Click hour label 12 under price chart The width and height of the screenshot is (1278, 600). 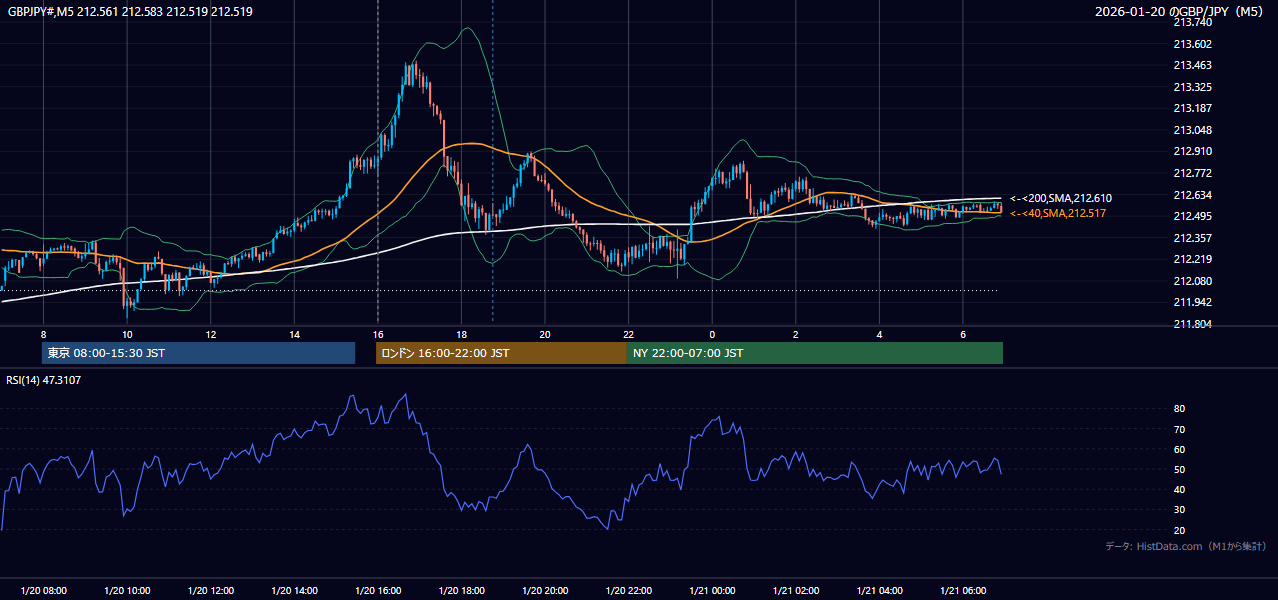click(x=211, y=334)
